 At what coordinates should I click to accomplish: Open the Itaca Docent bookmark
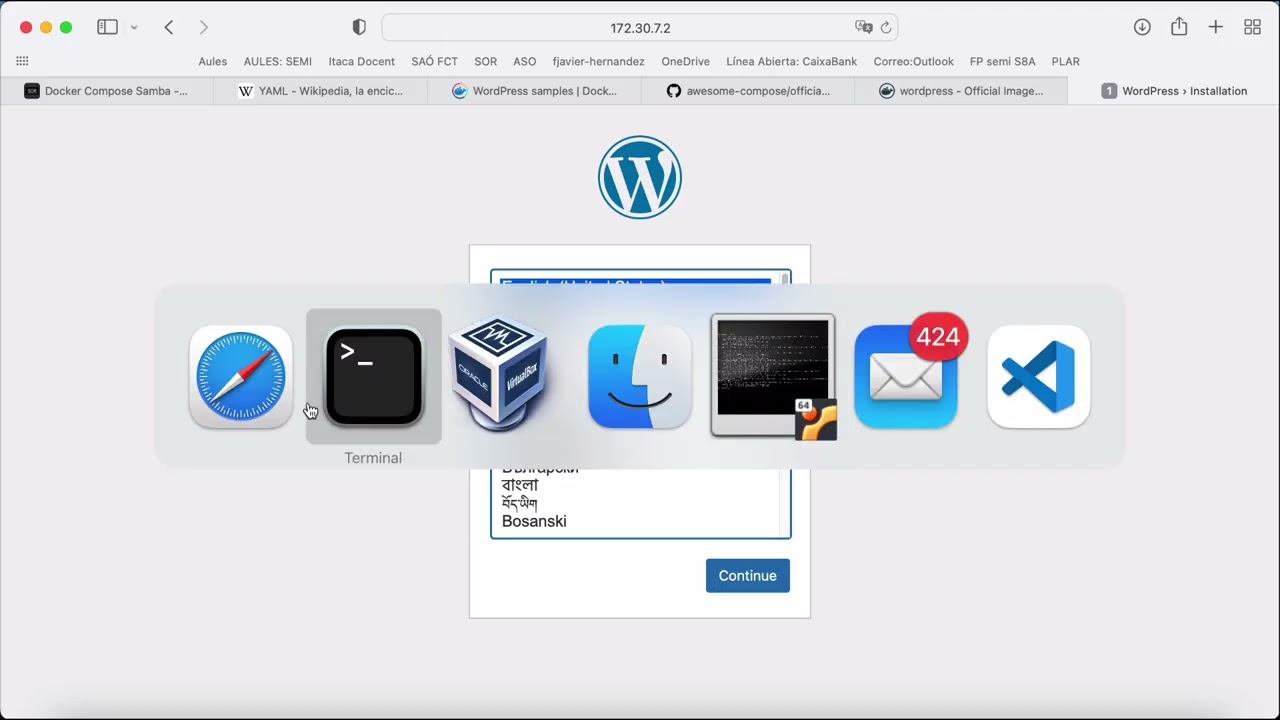pyautogui.click(x=362, y=61)
